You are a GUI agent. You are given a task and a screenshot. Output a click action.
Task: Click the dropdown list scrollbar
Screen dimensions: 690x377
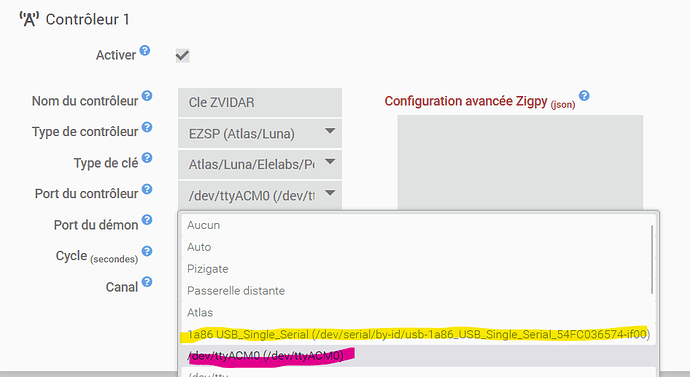(652, 260)
